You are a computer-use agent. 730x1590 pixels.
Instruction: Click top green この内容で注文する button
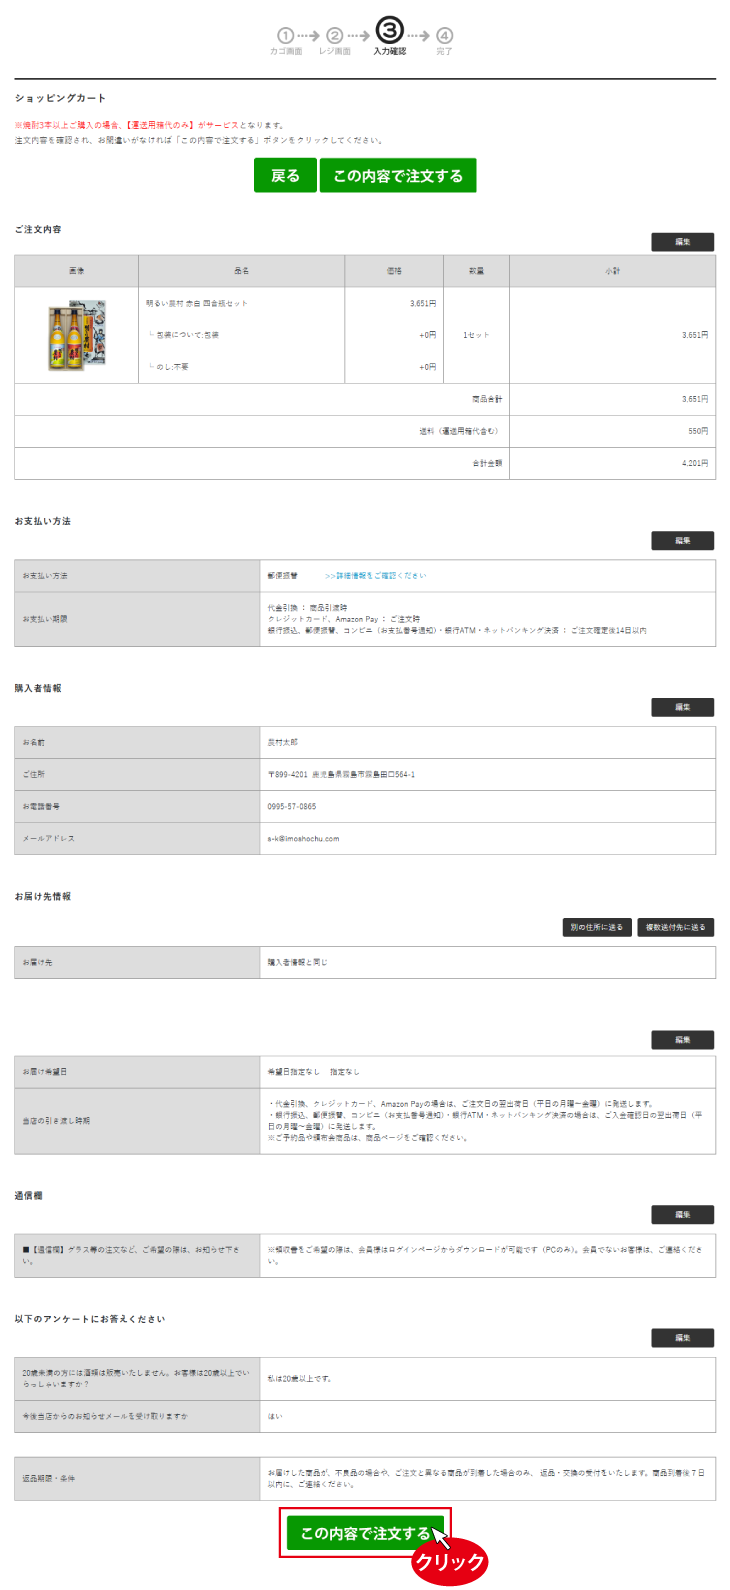398,175
